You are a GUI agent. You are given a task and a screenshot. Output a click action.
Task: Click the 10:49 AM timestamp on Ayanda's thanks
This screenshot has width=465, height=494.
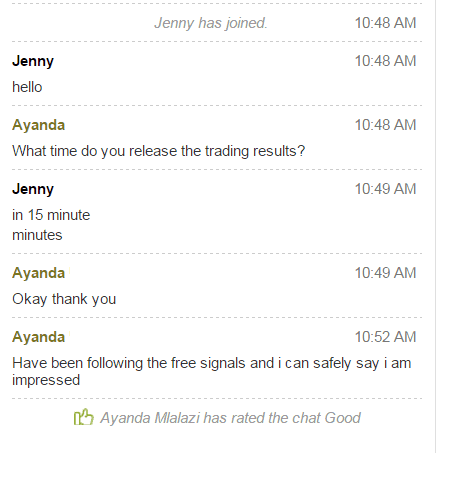coord(385,273)
